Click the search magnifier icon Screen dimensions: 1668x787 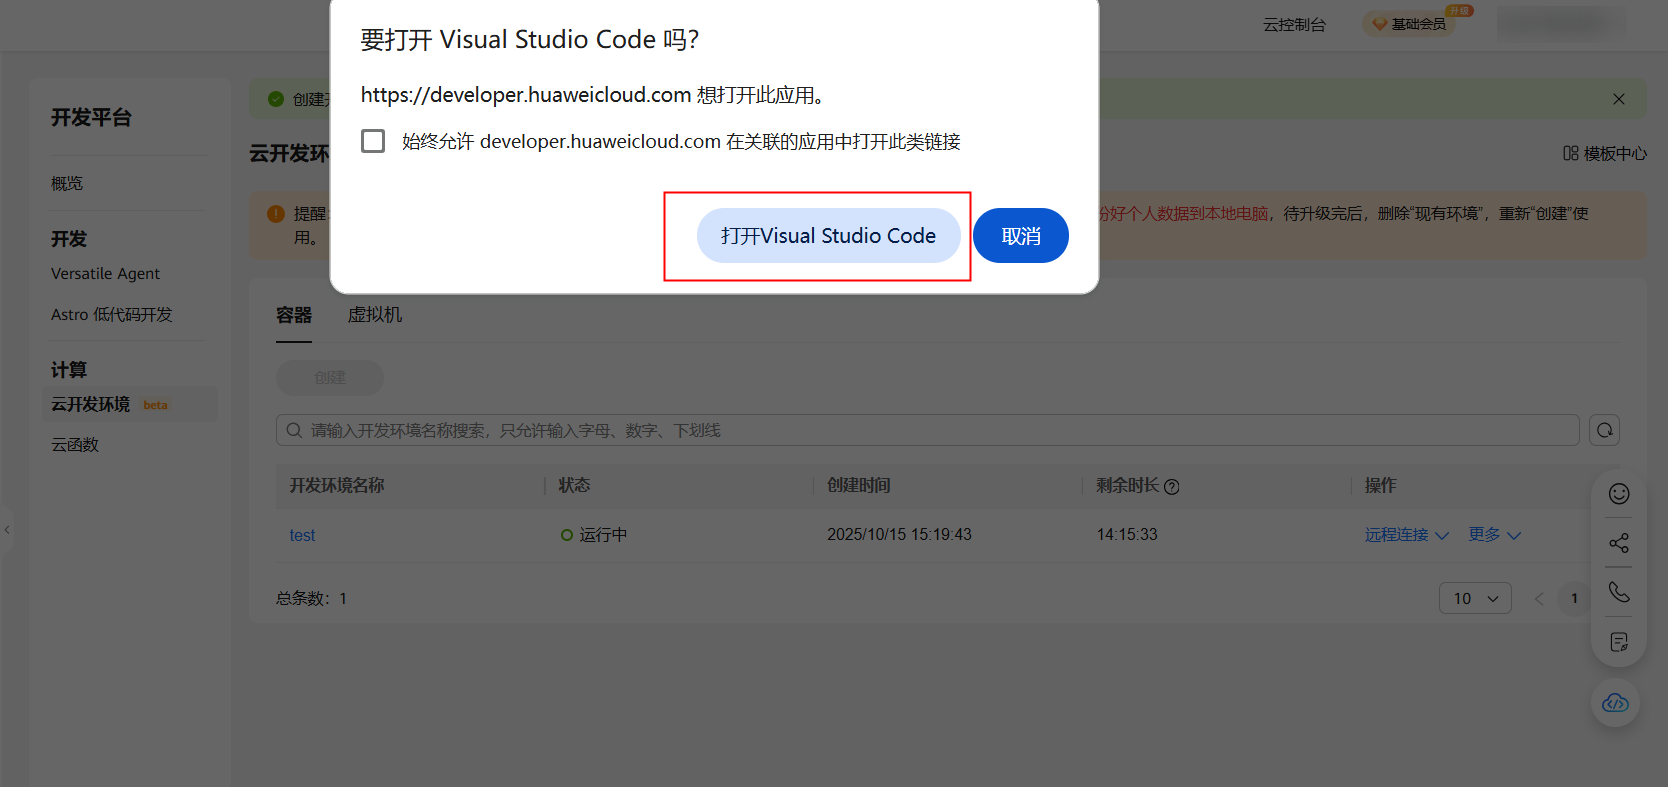[294, 430]
